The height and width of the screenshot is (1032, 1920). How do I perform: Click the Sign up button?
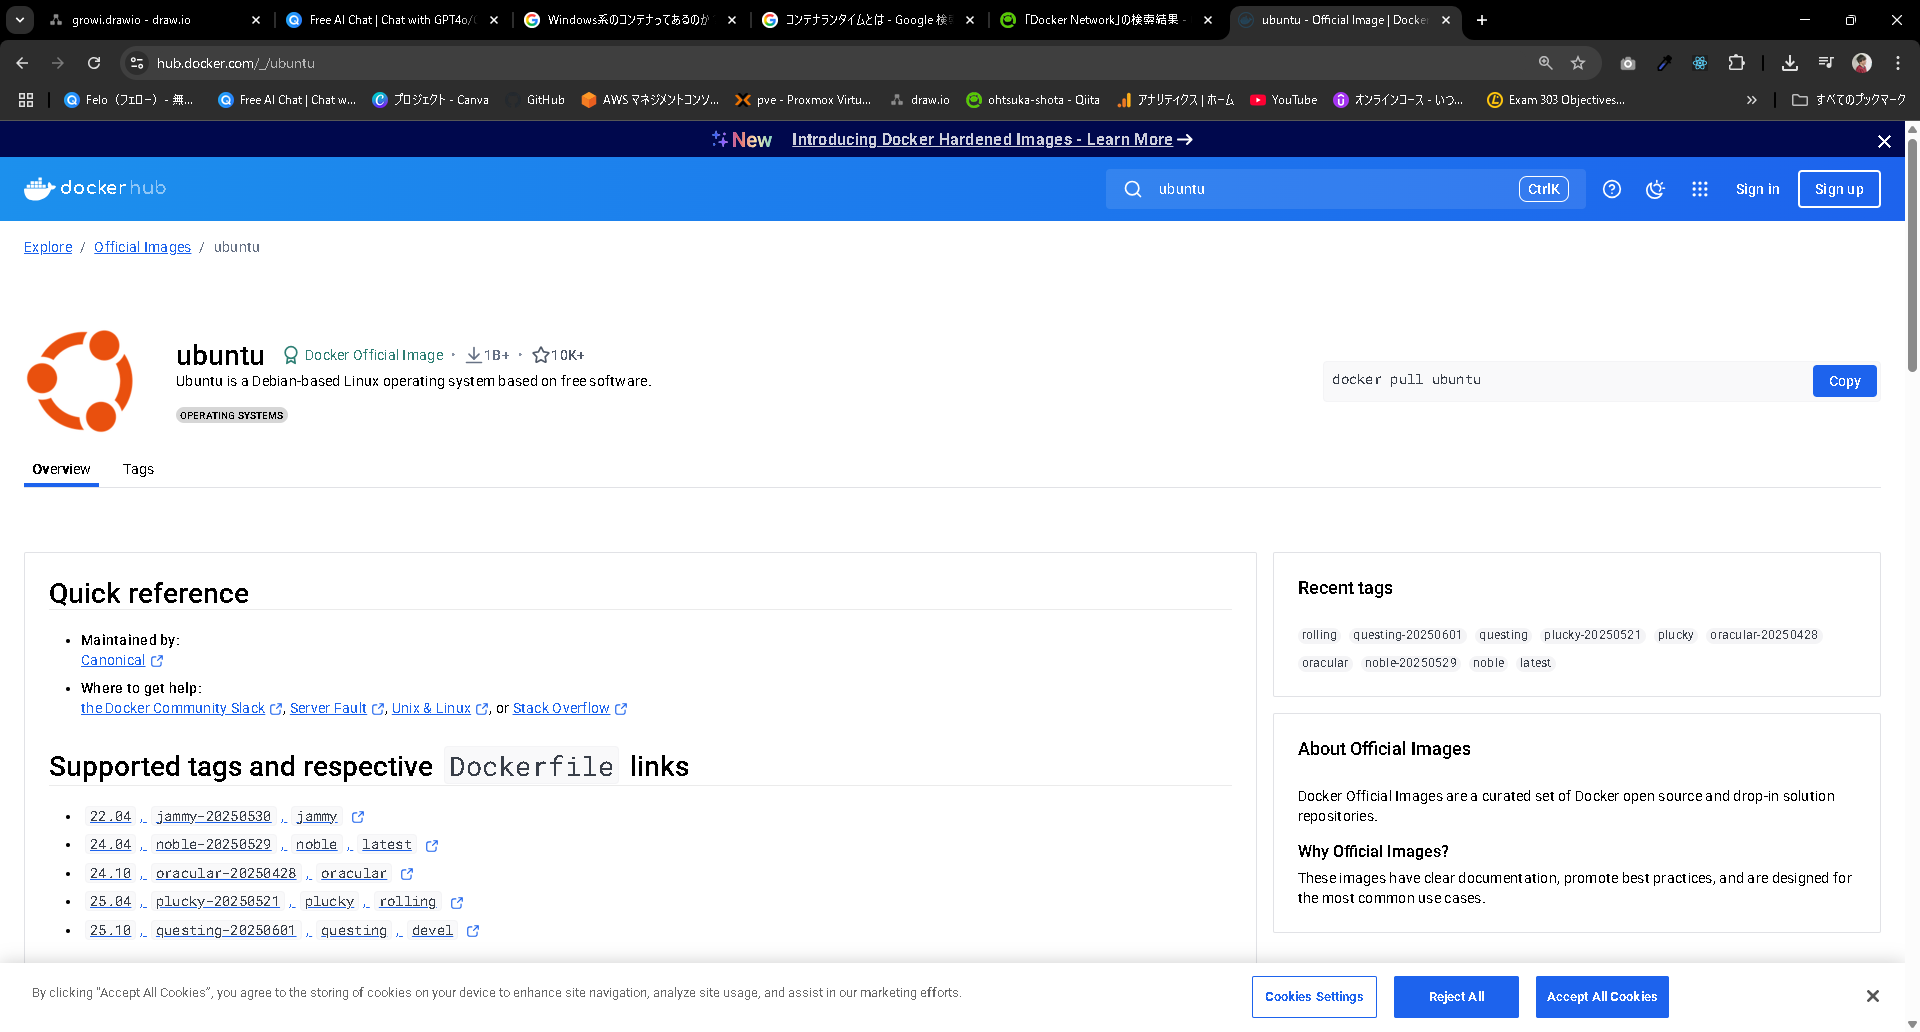pyautogui.click(x=1839, y=189)
